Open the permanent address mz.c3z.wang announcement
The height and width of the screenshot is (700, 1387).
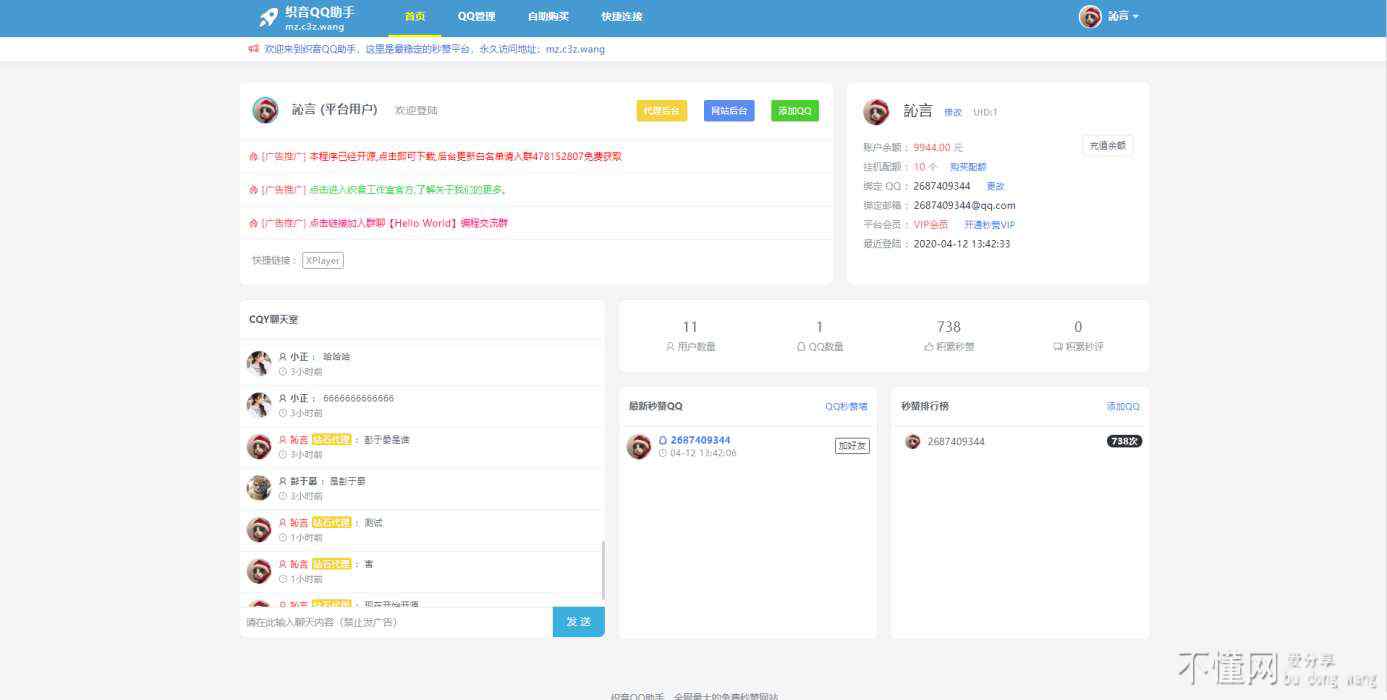pyautogui.click(x=434, y=49)
